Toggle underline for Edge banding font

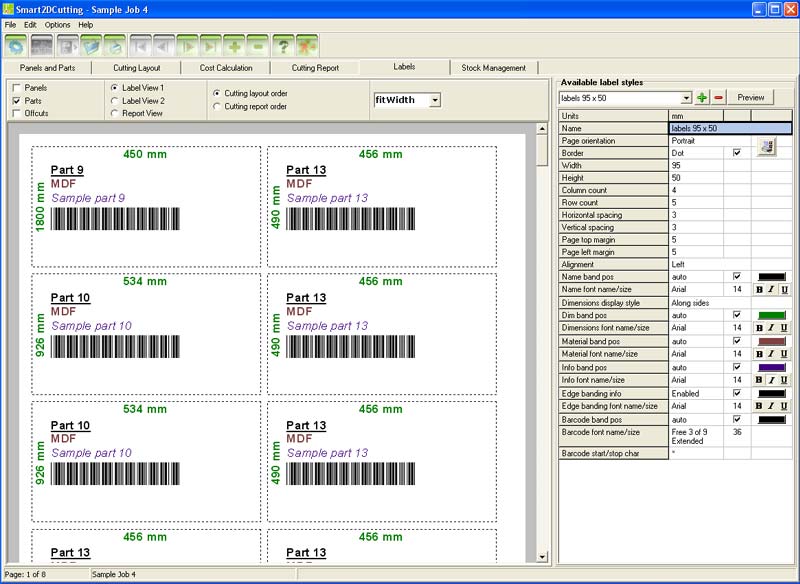pos(784,406)
